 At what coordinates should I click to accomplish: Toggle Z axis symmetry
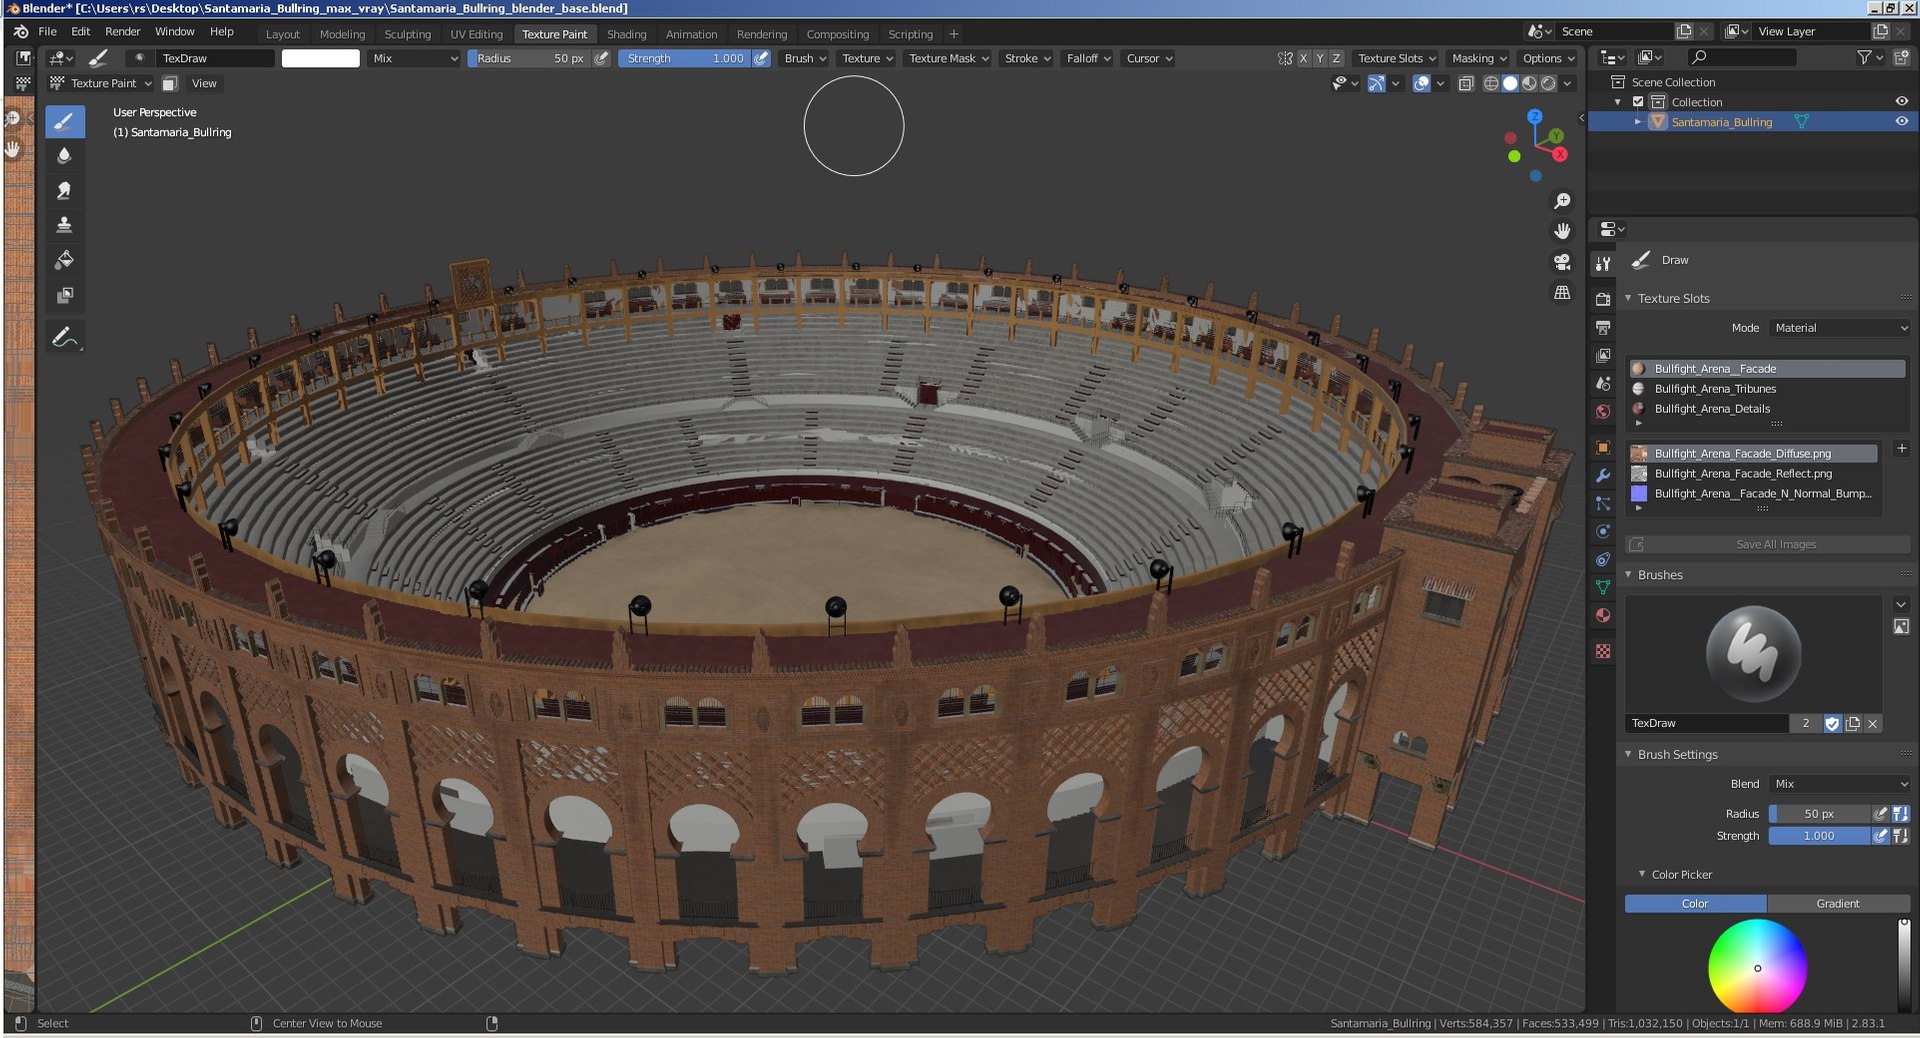click(x=1336, y=59)
